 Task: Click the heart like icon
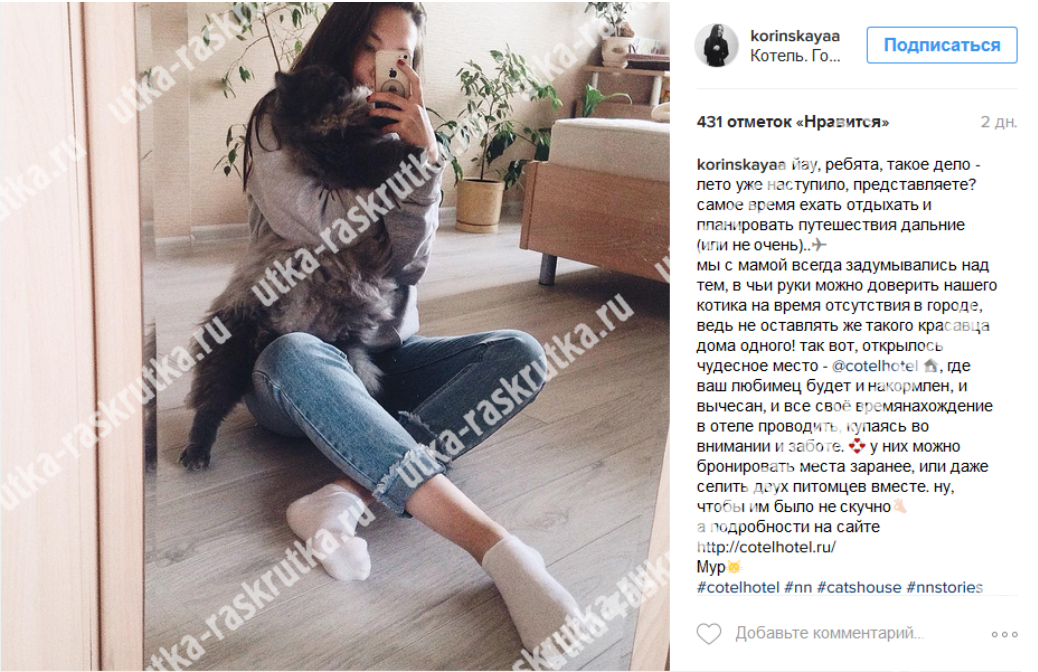[x=708, y=634]
